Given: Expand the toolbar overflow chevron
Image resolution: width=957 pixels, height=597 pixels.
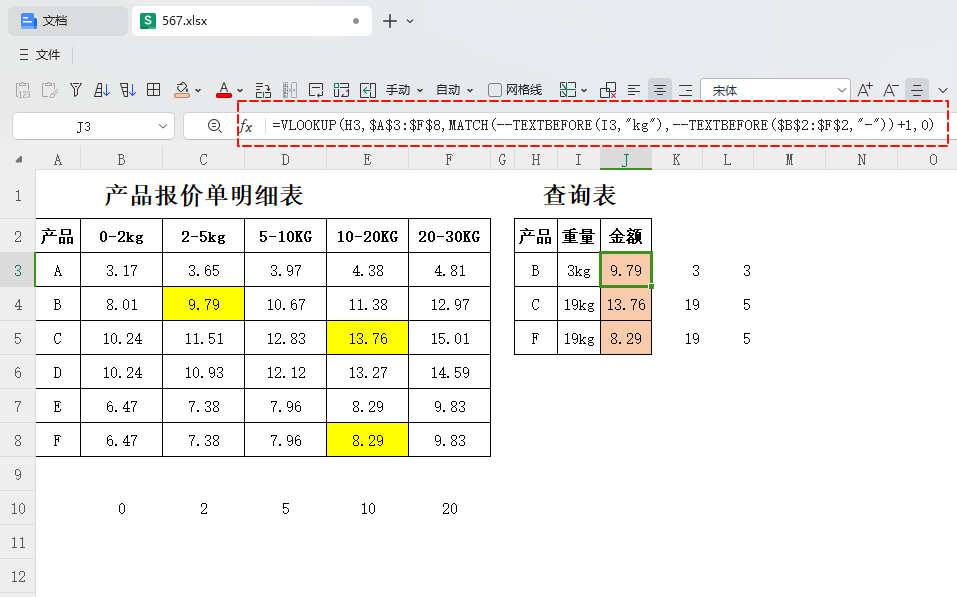Looking at the screenshot, I should [943, 90].
